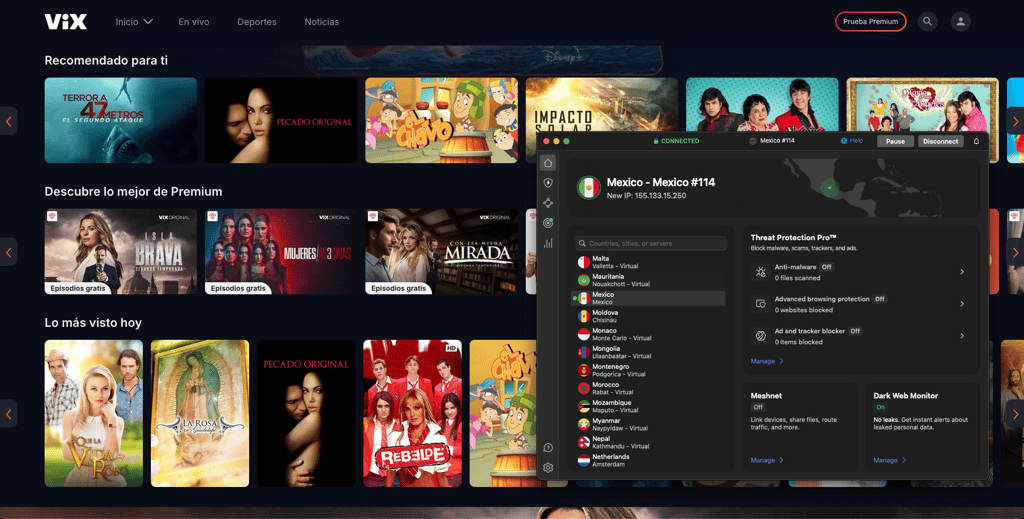Select Monaco Monte Carlo server
Viewport: 1024px width, 519px height.
650,334
